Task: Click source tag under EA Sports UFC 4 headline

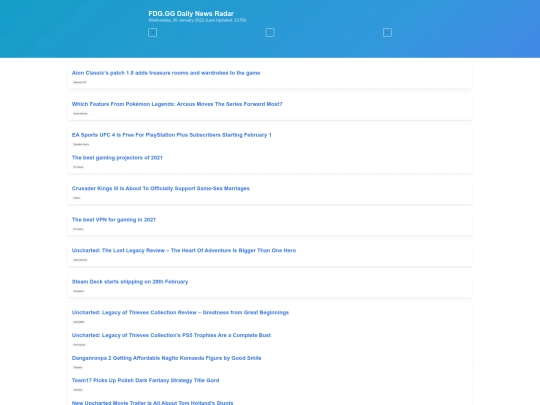Action: (81, 144)
